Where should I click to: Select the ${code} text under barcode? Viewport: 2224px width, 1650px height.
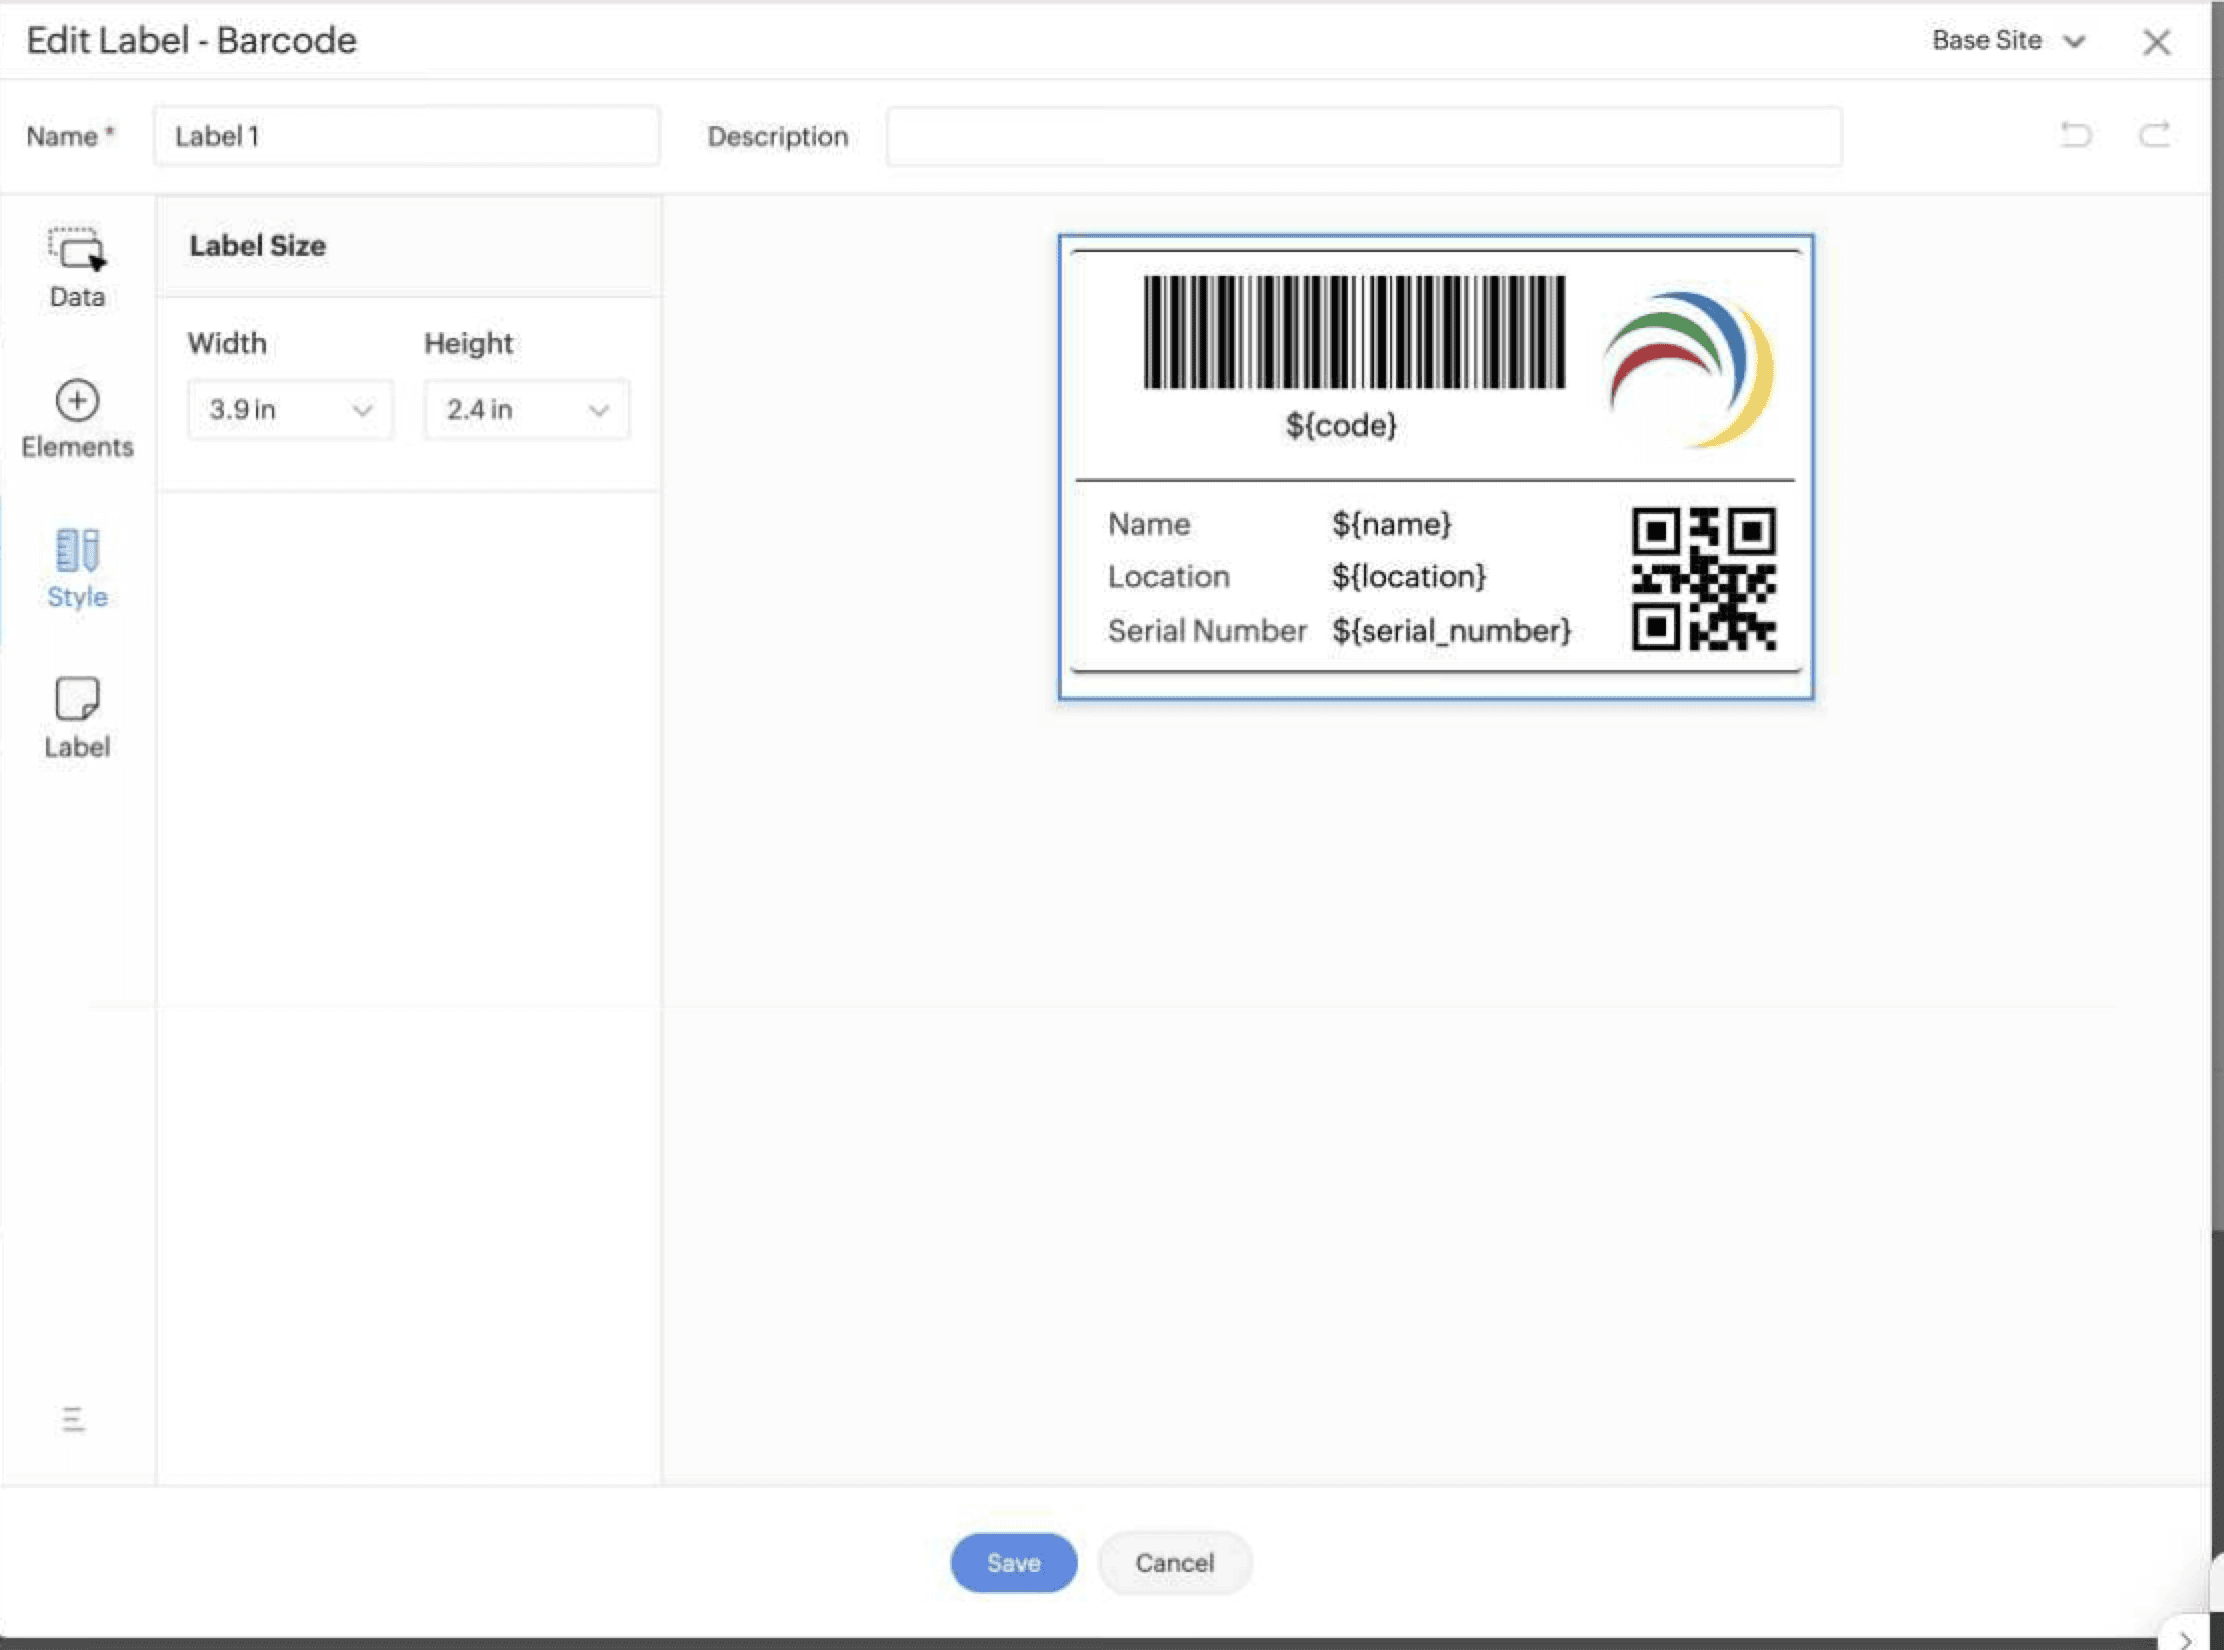(1340, 425)
